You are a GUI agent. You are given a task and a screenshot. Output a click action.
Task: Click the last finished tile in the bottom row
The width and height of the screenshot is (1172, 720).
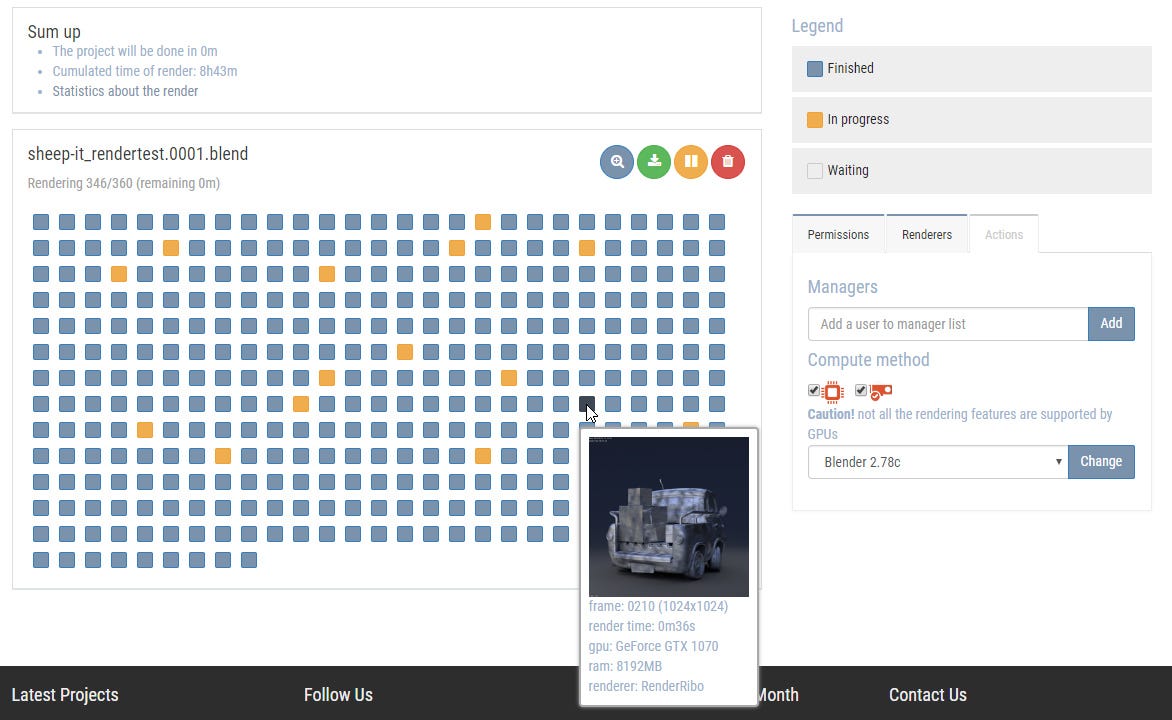pyautogui.click(x=249, y=560)
